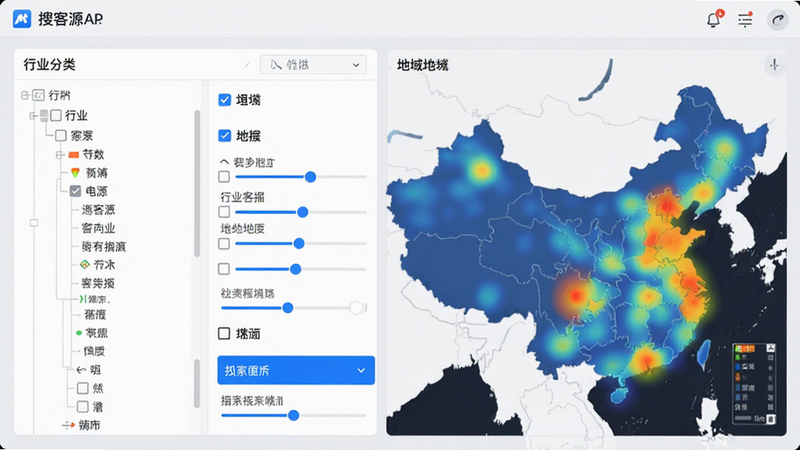
Task: Click the red hotspot over Sichuan on the map
Action: 576,295
